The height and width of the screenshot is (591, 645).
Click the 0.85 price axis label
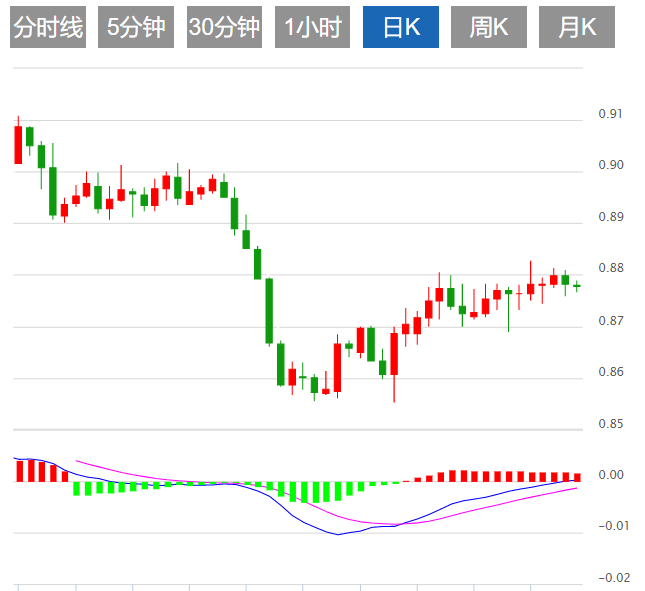click(610, 424)
